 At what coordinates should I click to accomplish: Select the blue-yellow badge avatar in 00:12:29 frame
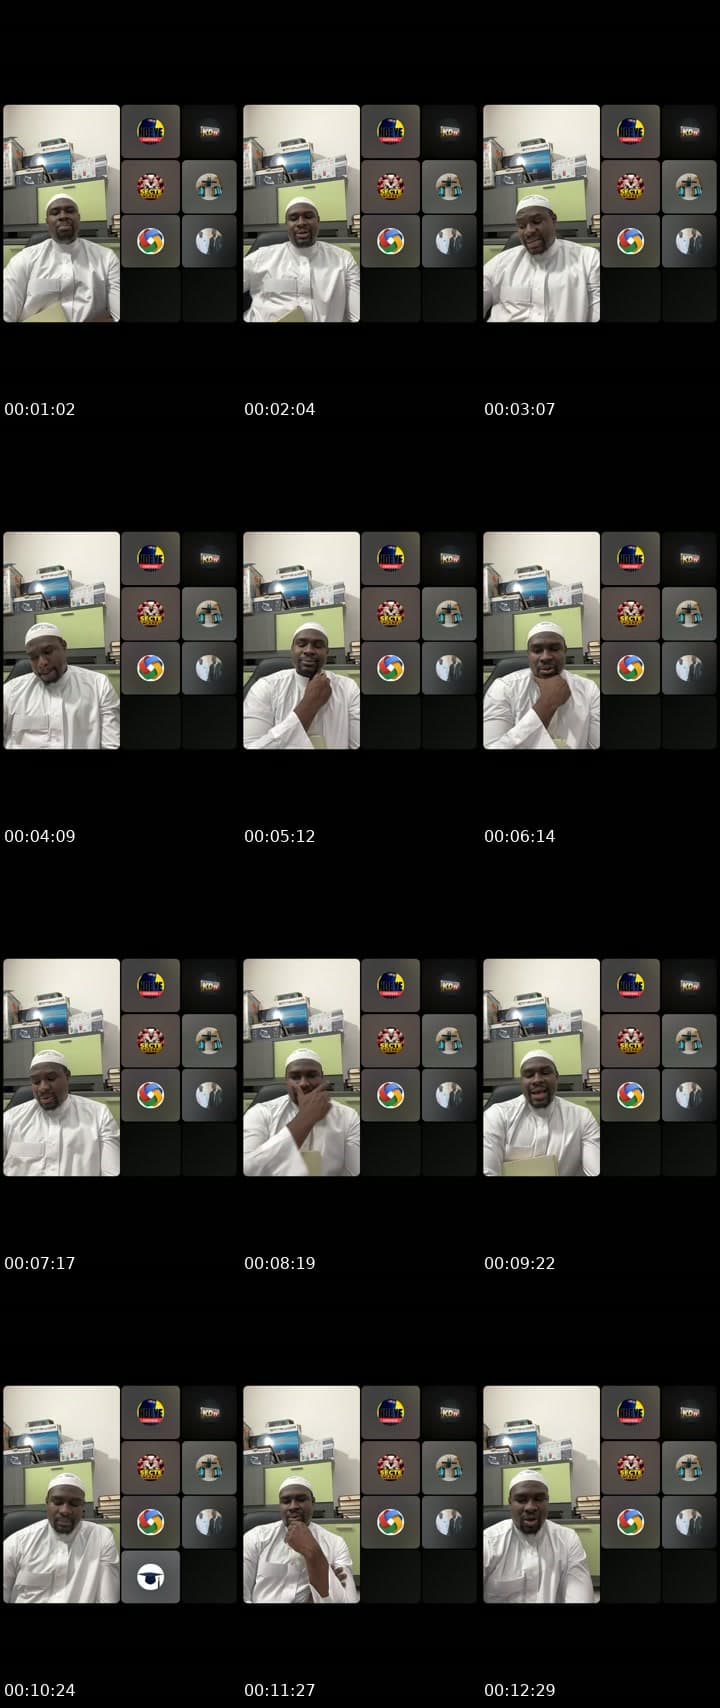click(x=631, y=1413)
